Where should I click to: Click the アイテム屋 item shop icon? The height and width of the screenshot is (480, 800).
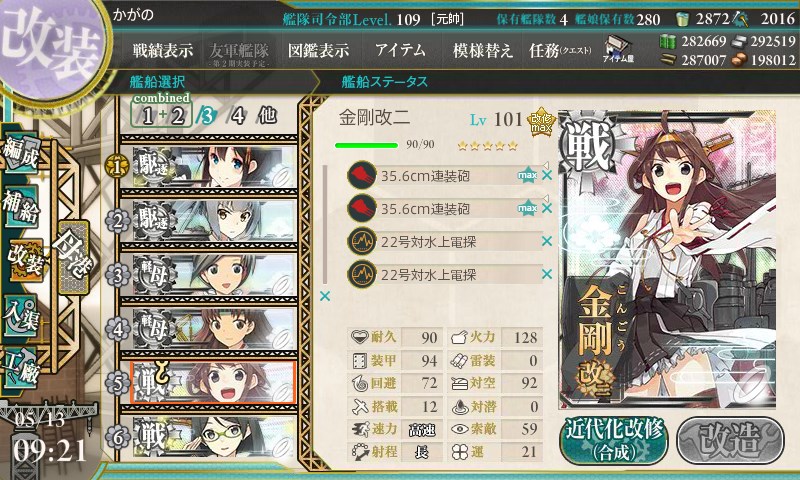point(618,49)
